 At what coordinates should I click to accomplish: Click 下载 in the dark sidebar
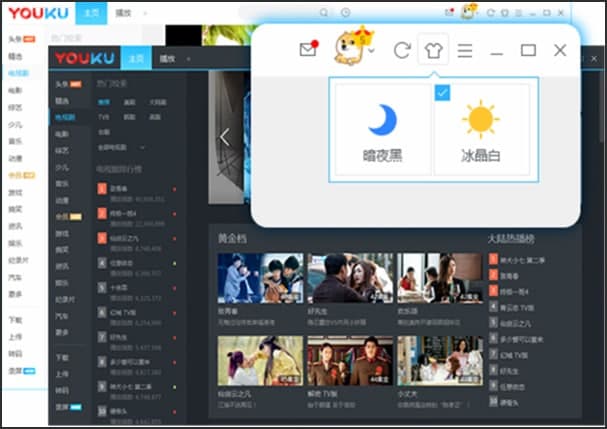pos(63,357)
